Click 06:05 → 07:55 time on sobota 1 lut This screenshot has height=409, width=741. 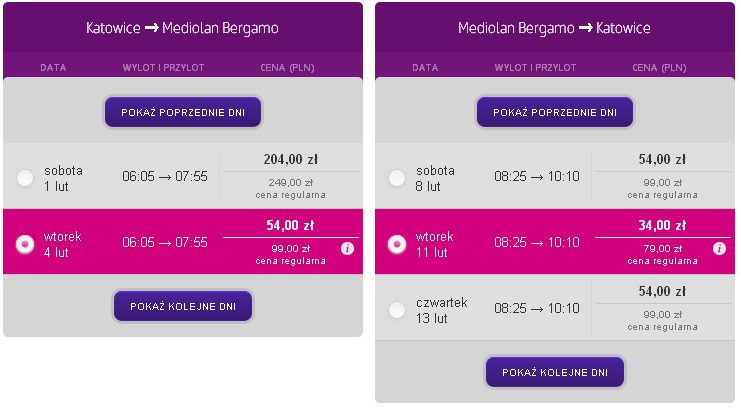[x=165, y=176]
